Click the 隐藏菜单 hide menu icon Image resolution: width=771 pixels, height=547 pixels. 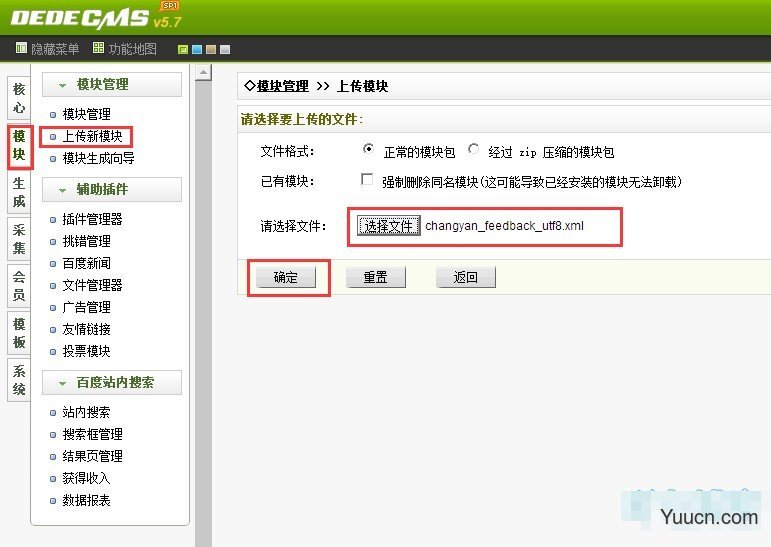pyautogui.click(x=21, y=48)
